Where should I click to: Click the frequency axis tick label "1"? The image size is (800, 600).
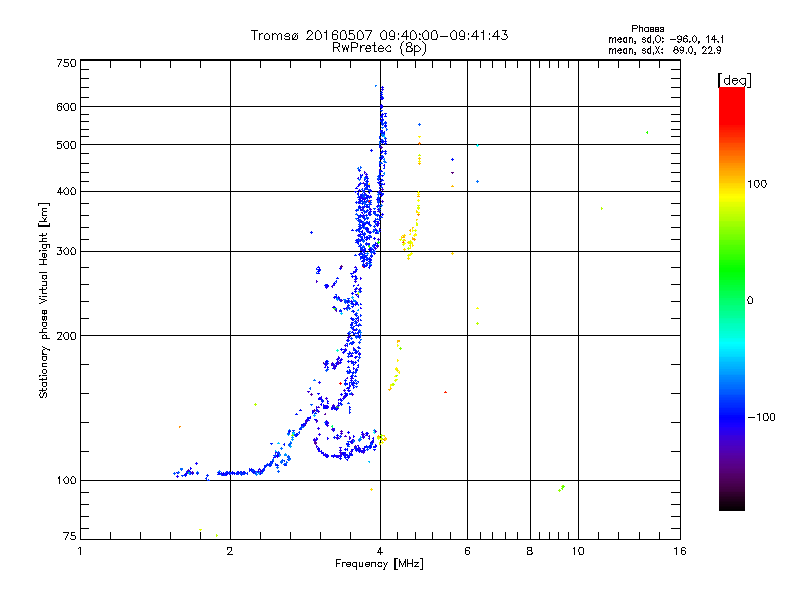(80, 551)
